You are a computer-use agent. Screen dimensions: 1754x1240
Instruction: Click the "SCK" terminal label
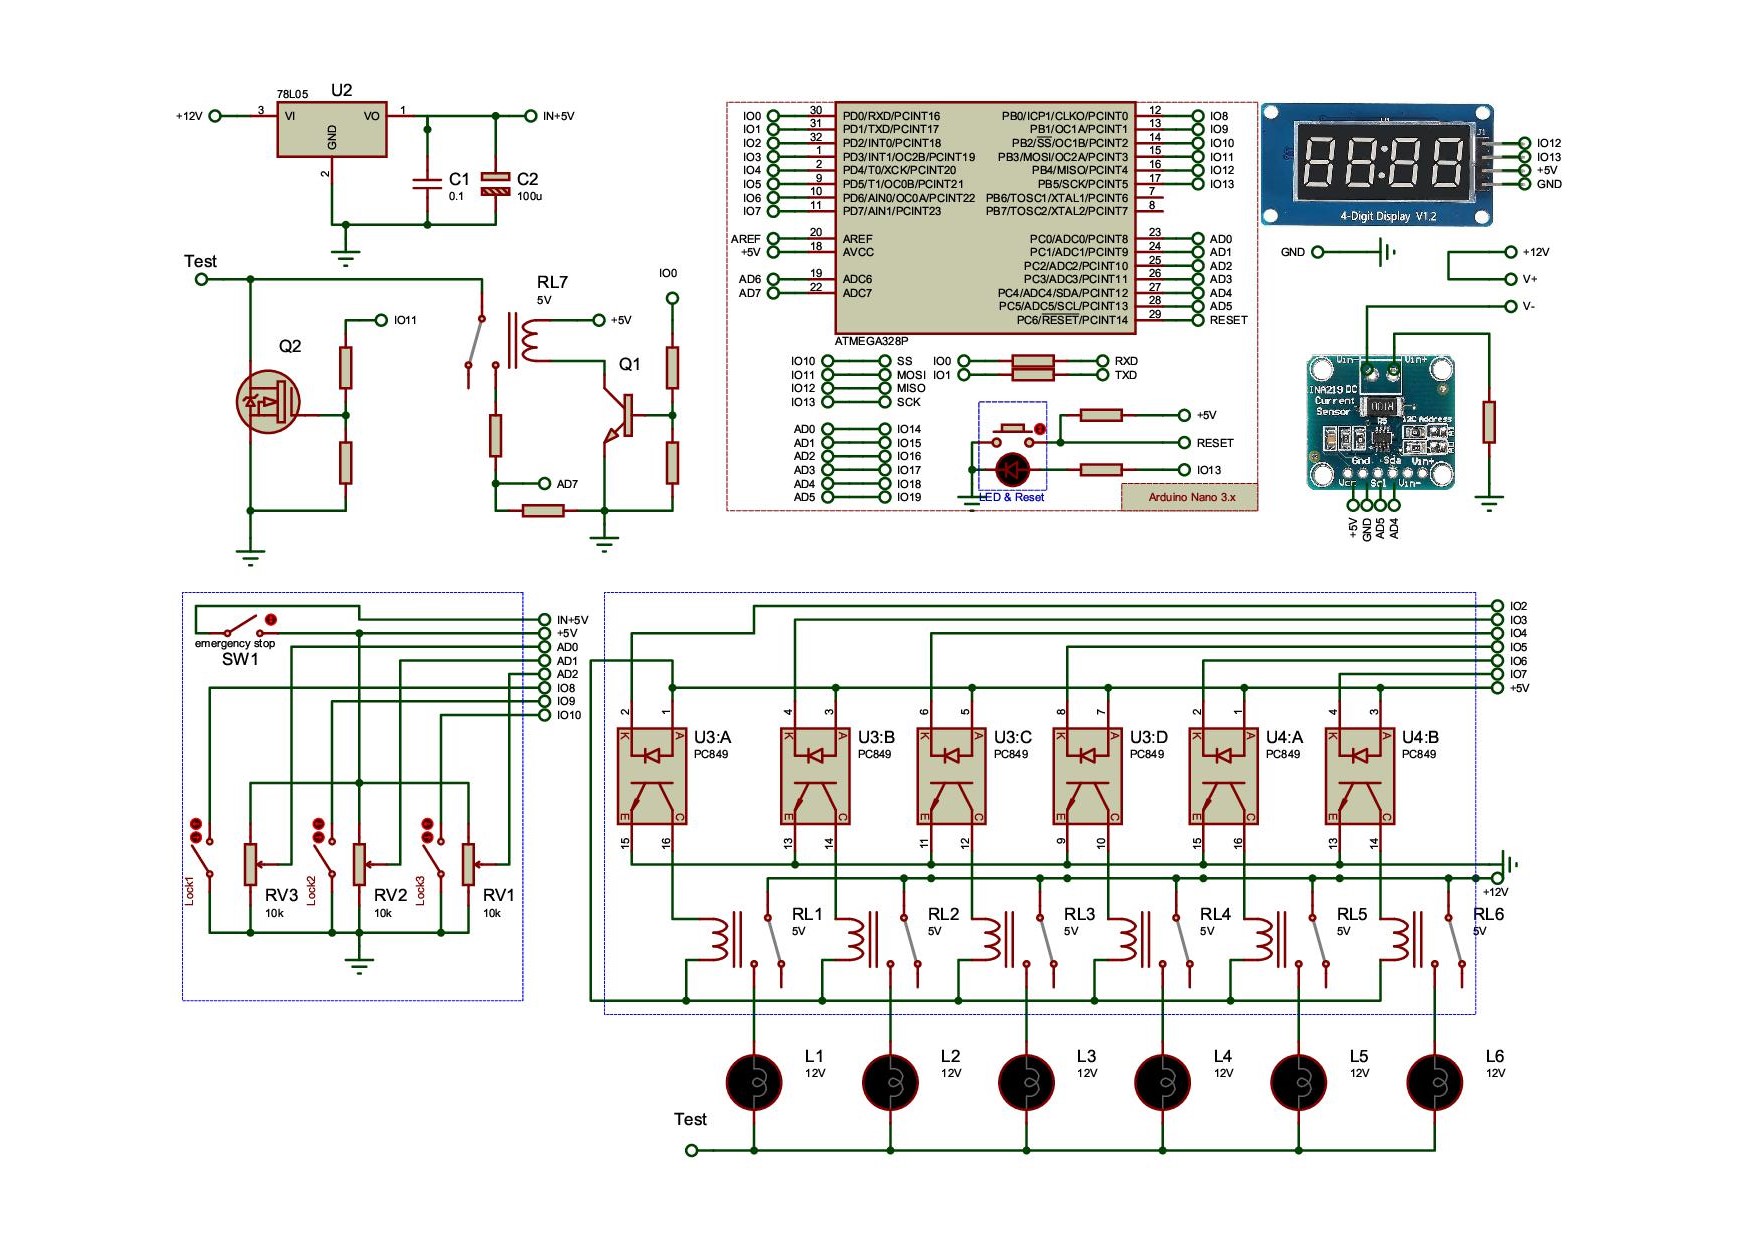[908, 402]
